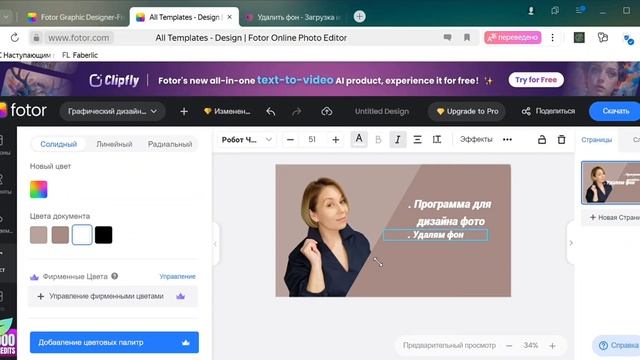This screenshot has height=360, width=640.
Task: Toggle italic formatting I
Action: [x=398, y=140]
